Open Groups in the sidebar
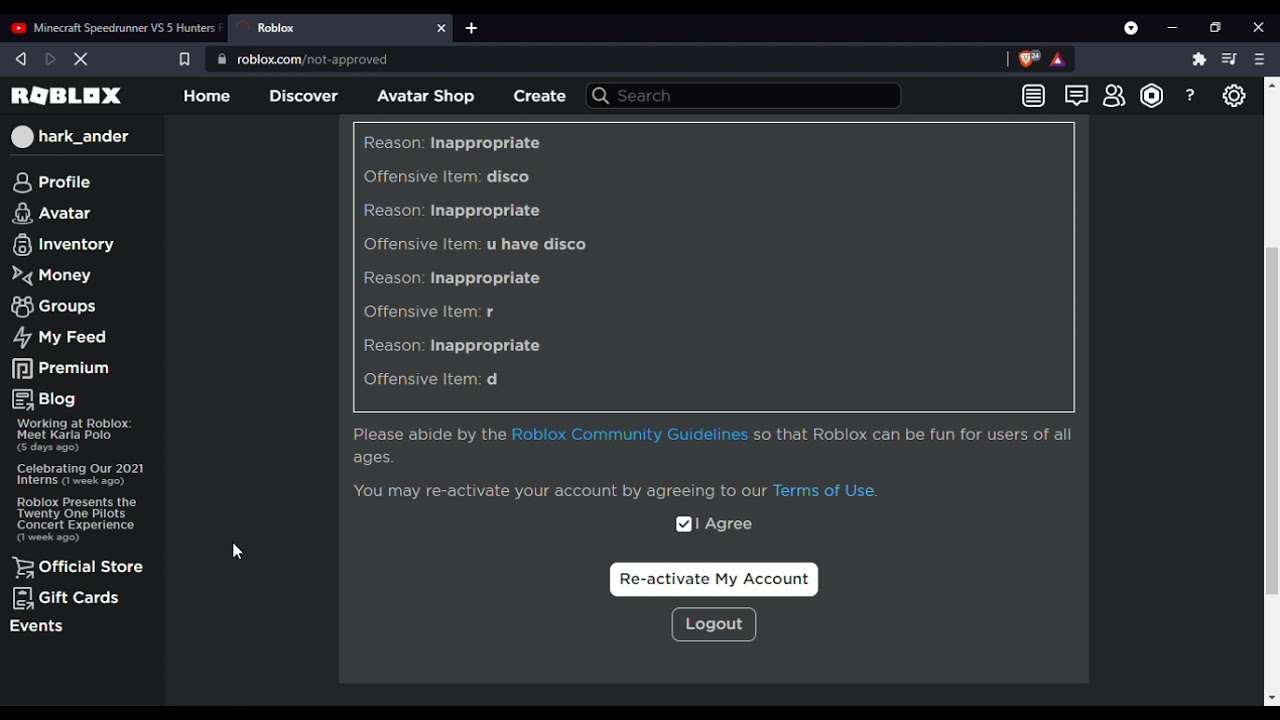Screen dimensions: 1280x720 point(67,306)
